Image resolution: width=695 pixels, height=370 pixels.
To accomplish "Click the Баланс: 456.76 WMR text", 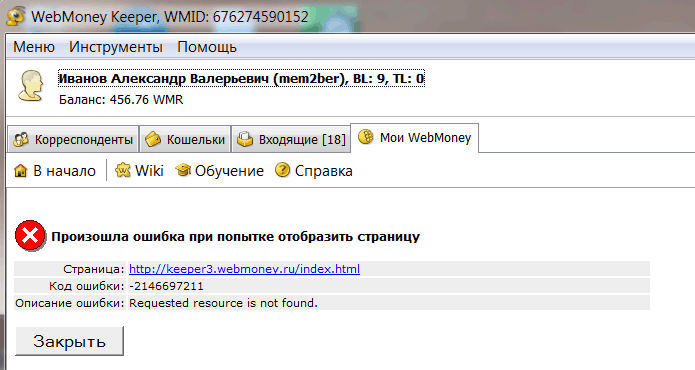I will pos(121,100).
